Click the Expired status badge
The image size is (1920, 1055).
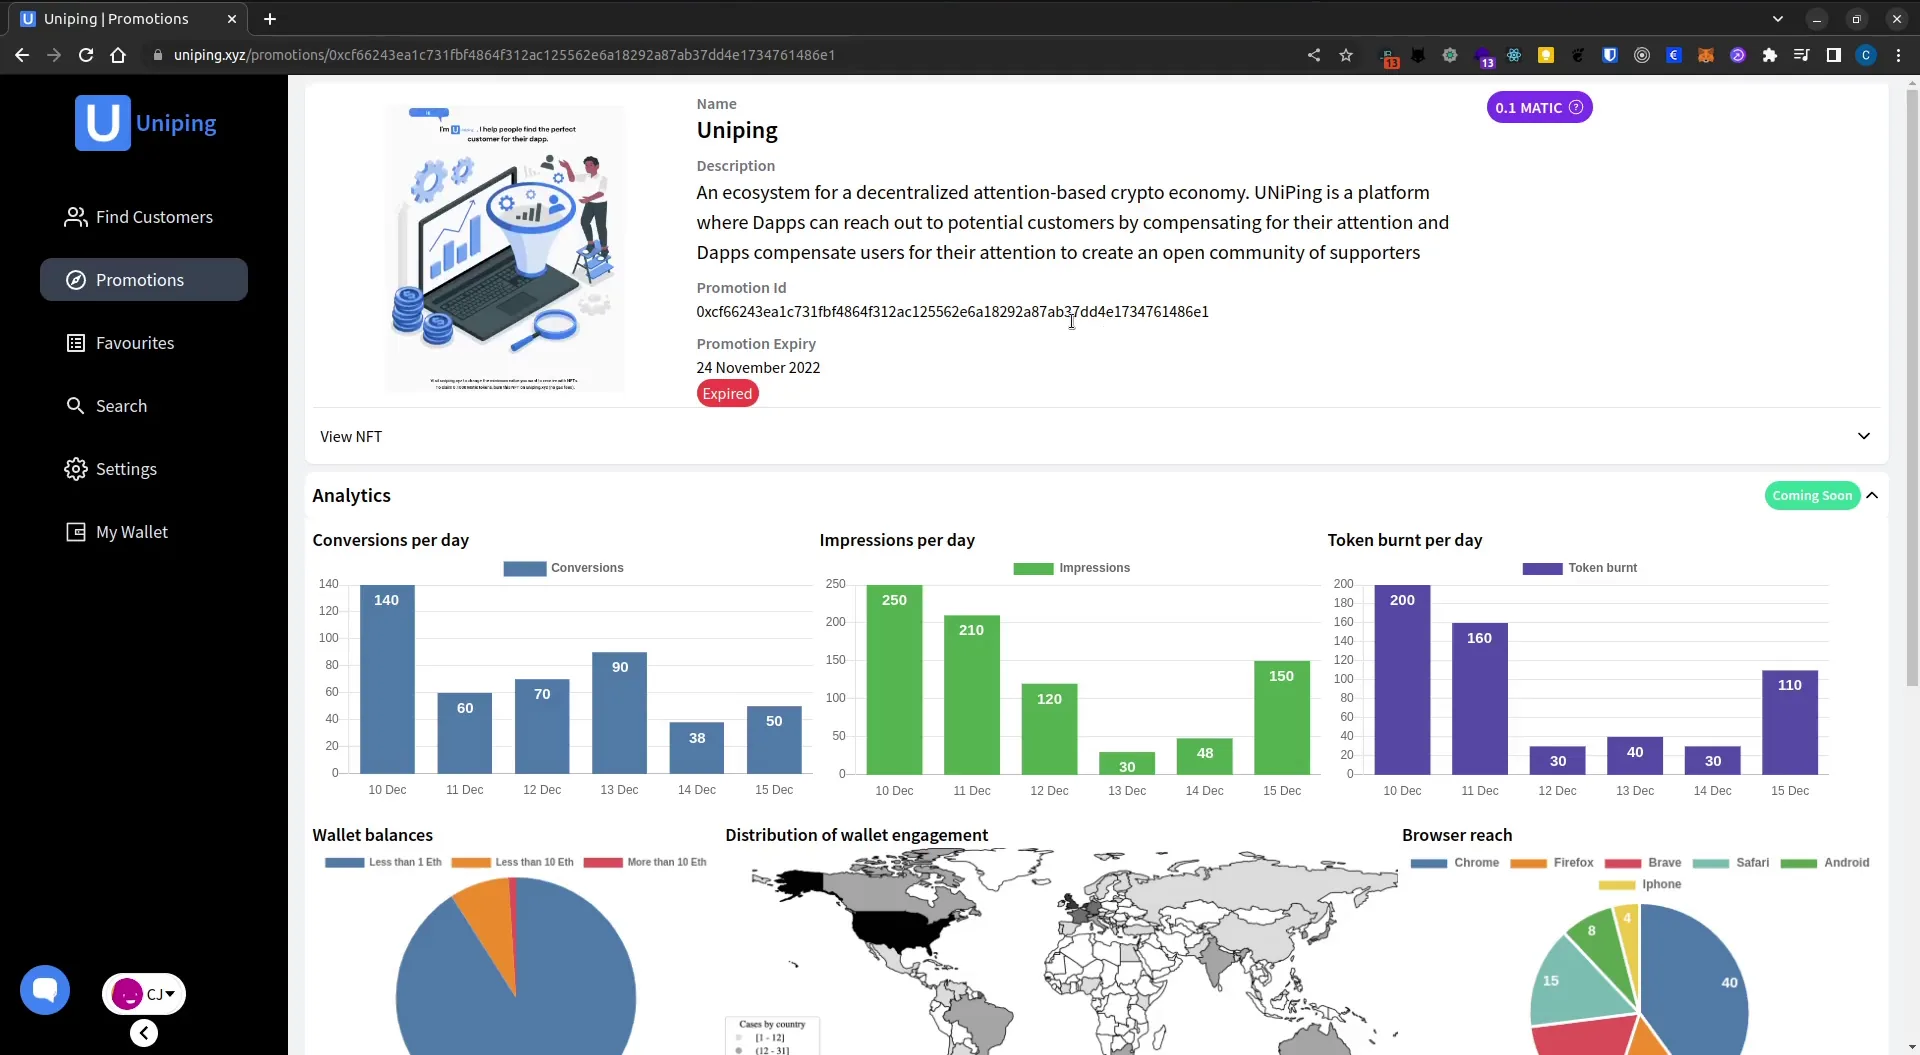727,394
